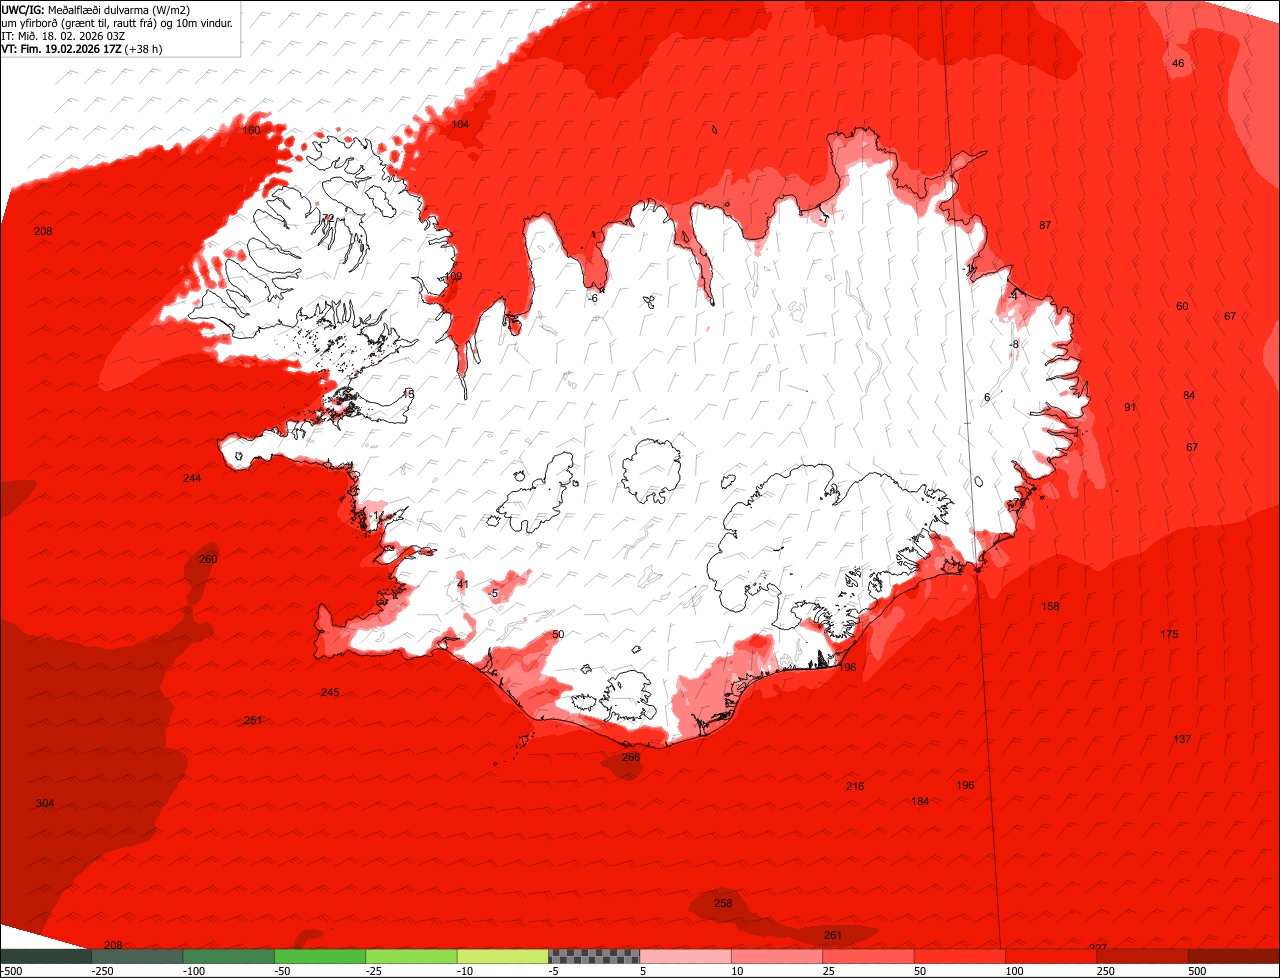Pick the yellow-green swatch between -10 and -5
1280x978 pixels.
[x=502, y=956]
